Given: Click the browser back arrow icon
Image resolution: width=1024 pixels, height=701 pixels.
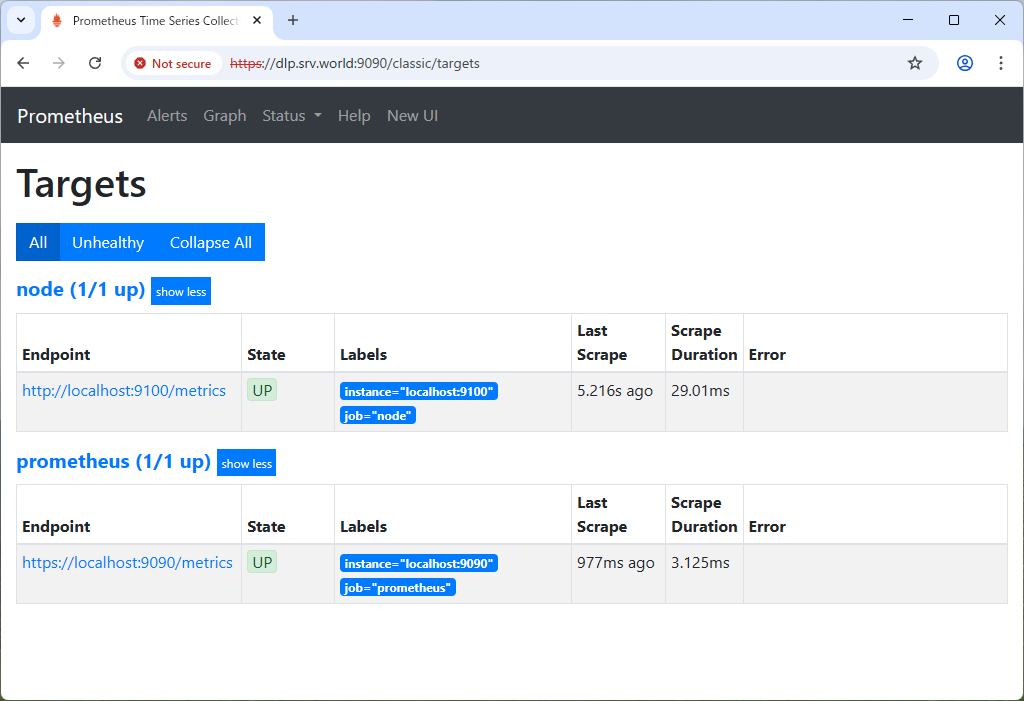Looking at the screenshot, I should (23, 63).
